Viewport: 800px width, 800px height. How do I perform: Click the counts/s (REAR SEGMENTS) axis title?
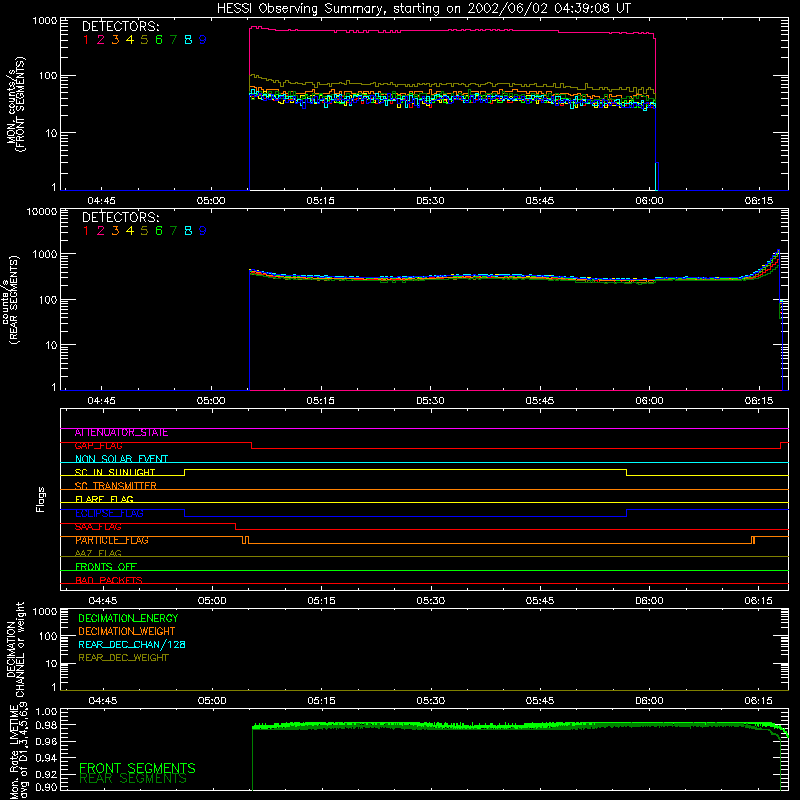point(10,299)
